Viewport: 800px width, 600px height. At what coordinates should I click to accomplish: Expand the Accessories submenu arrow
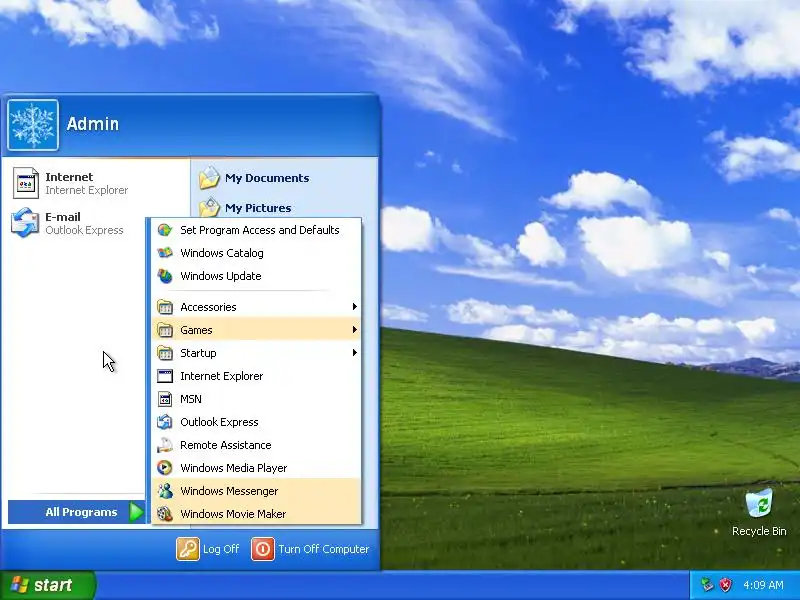[354, 307]
